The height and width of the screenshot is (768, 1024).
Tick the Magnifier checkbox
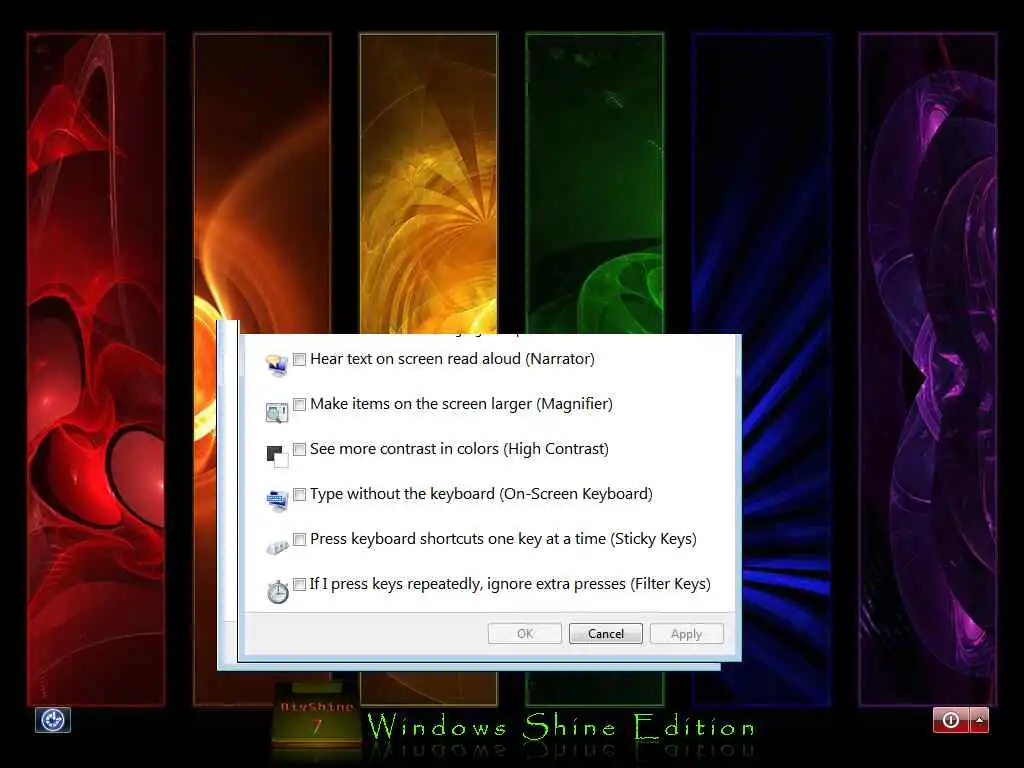pyautogui.click(x=299, y=404)
